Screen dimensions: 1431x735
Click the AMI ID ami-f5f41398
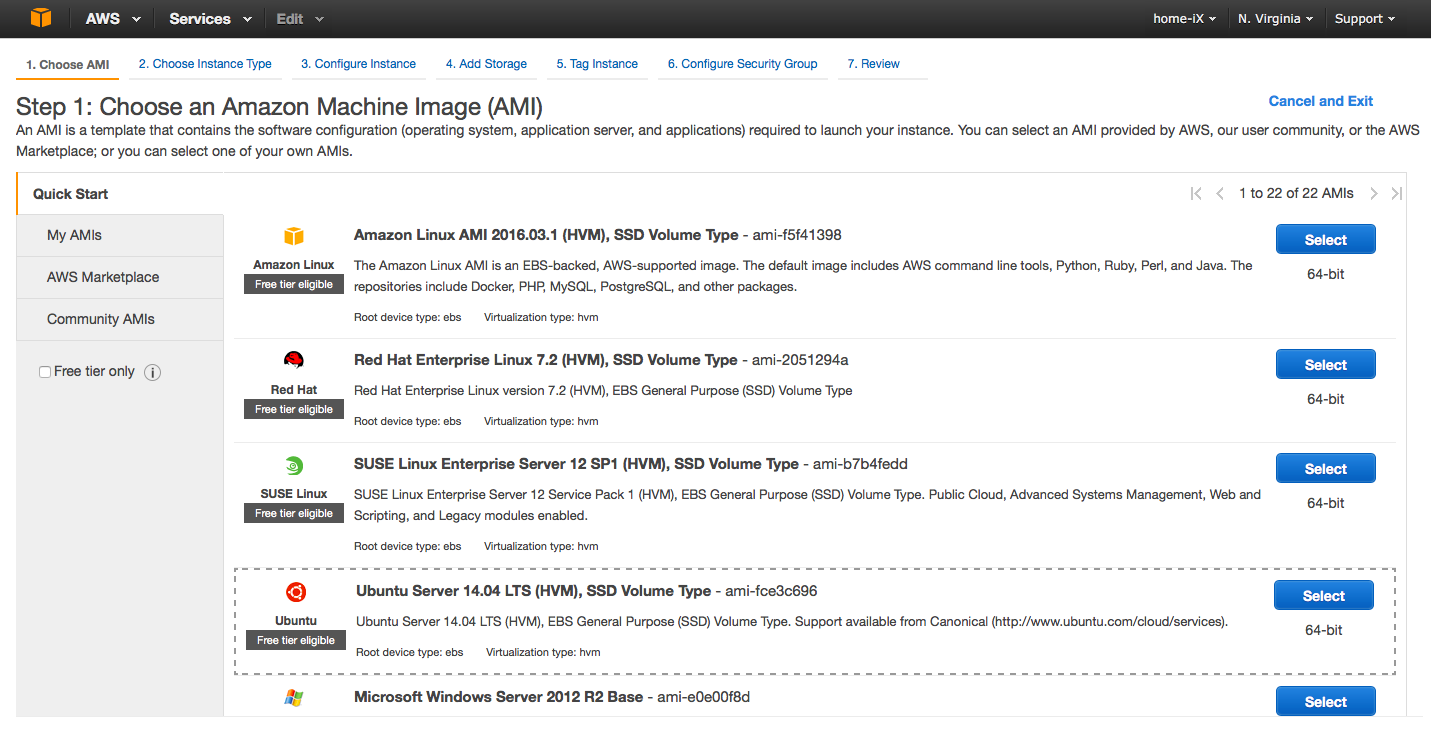(x=797, y=235)
